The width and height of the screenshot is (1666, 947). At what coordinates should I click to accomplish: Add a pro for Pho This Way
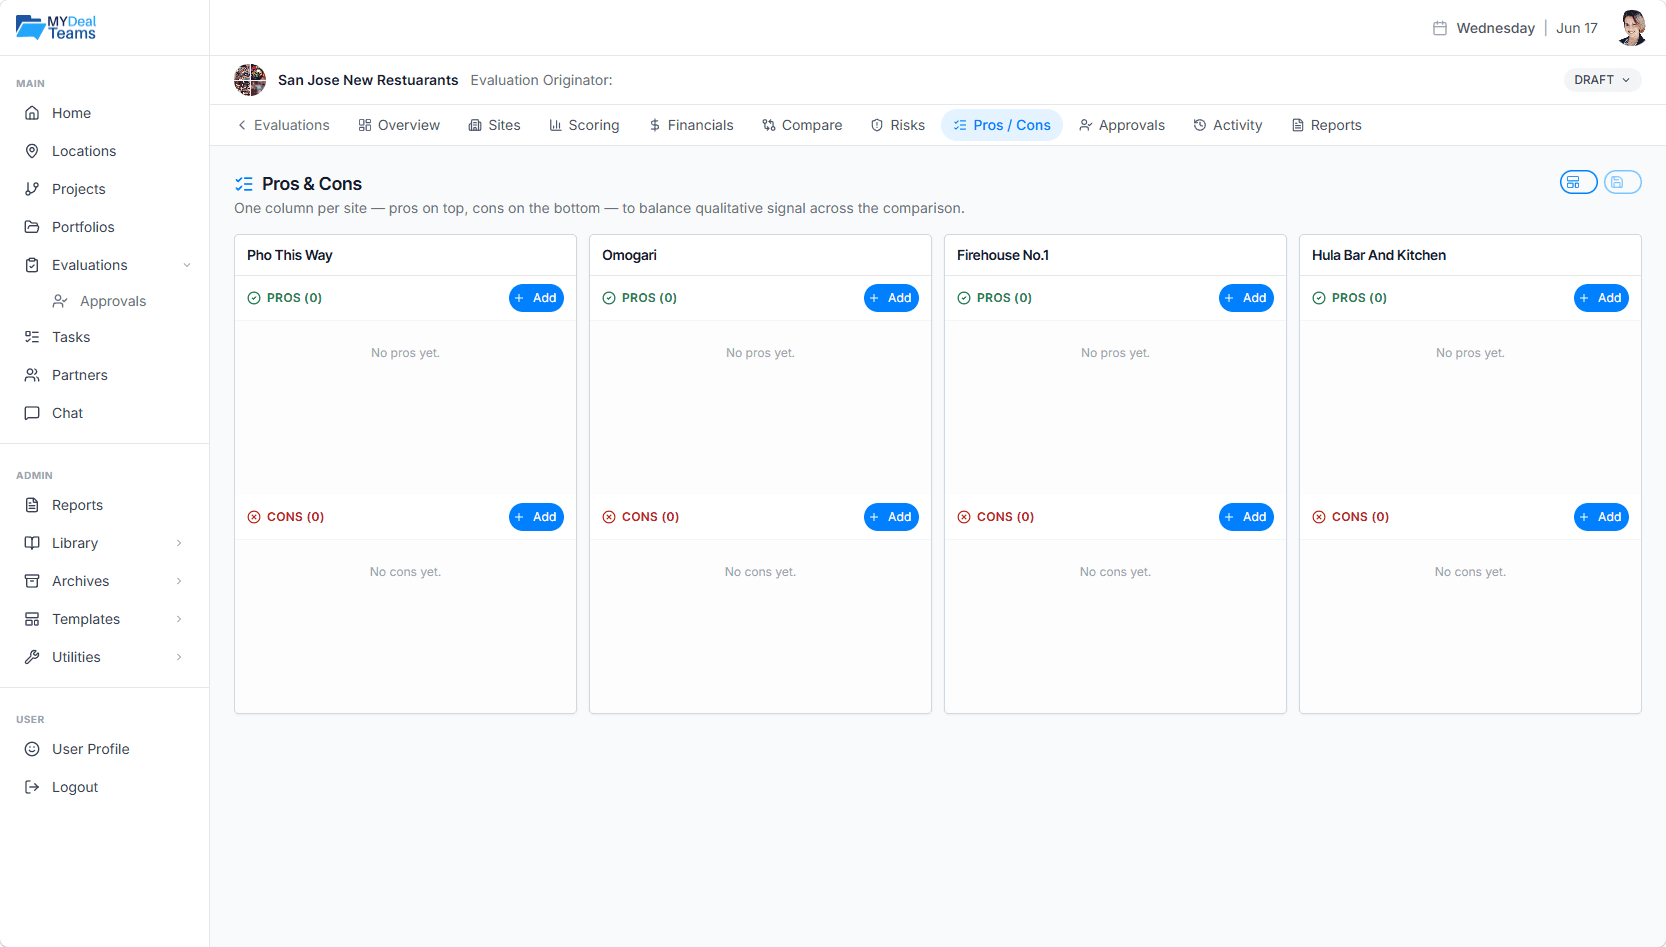click(536, 298)
